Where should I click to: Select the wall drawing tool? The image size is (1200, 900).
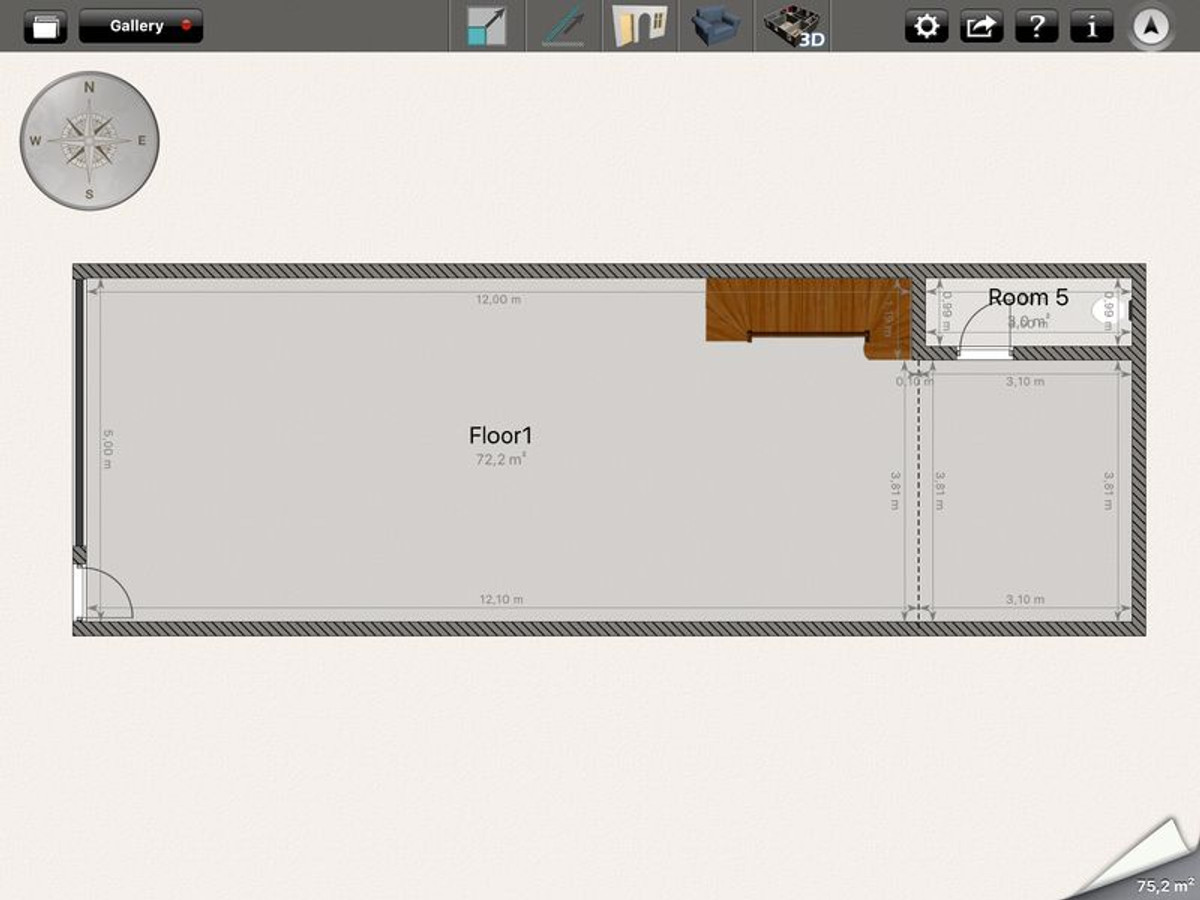pos(563,26)
